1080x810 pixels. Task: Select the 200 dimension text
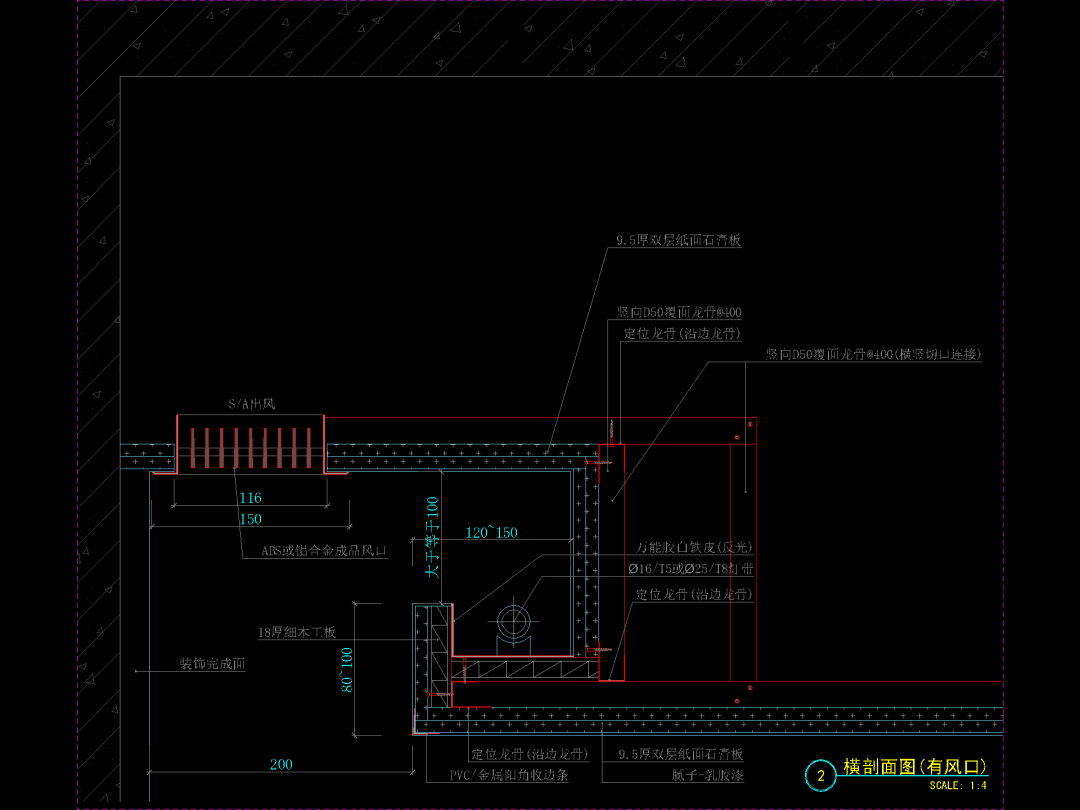tap(281, 765)
